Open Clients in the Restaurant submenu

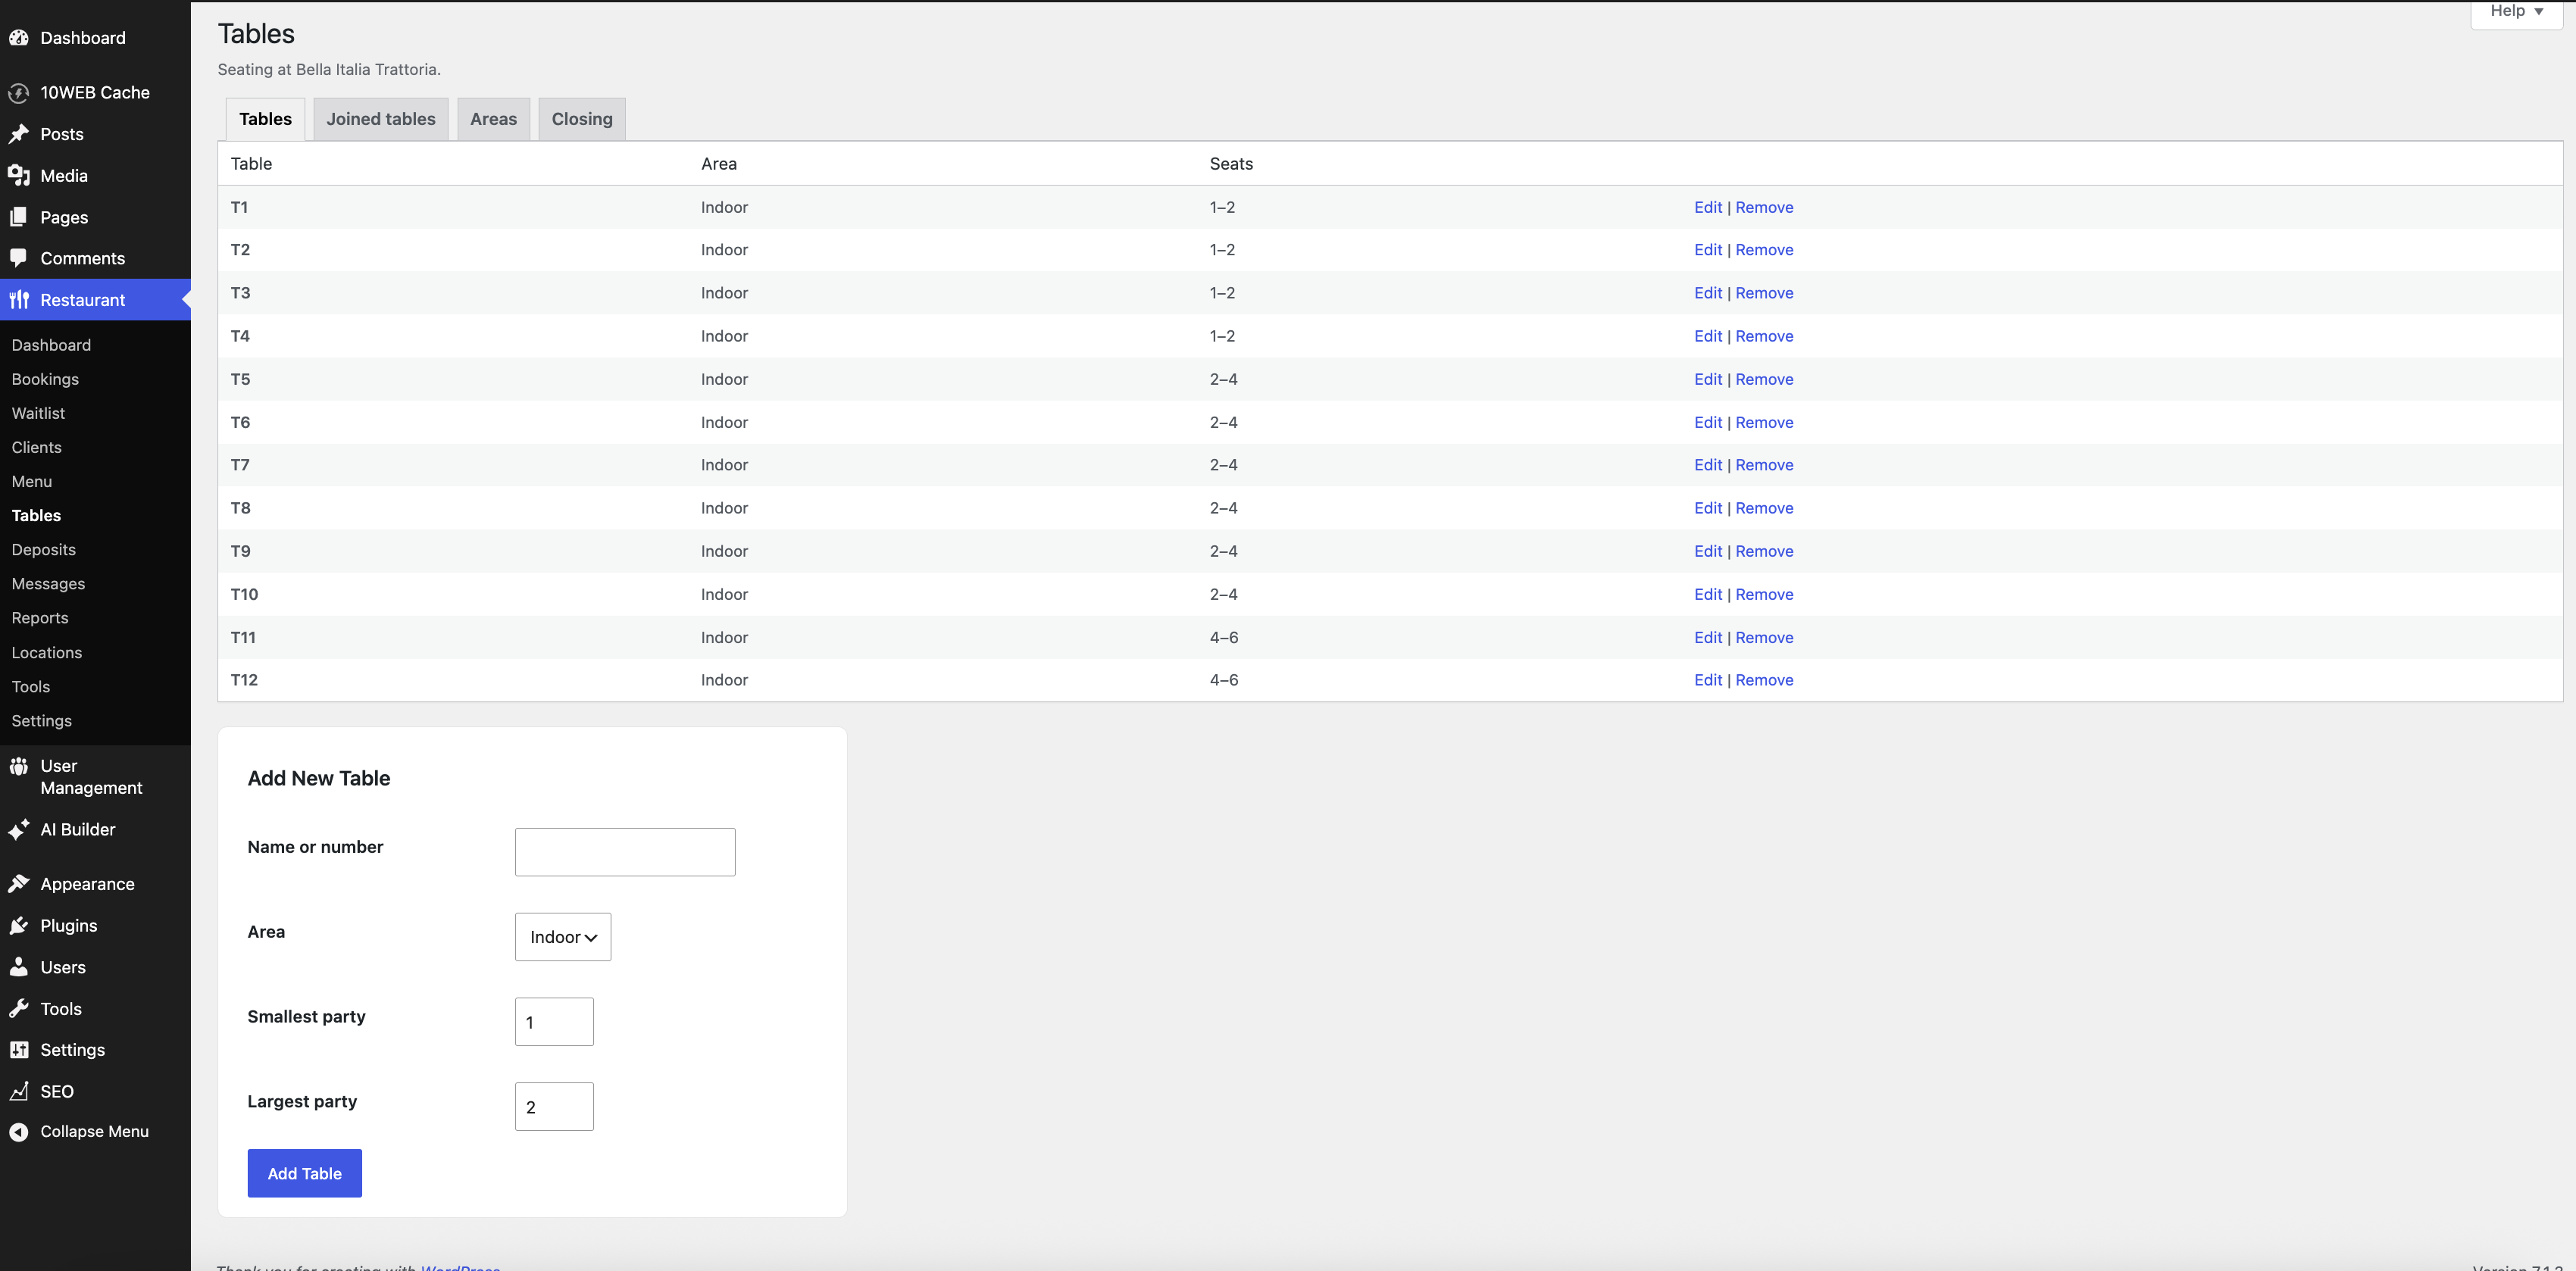[x=37, y=447]
